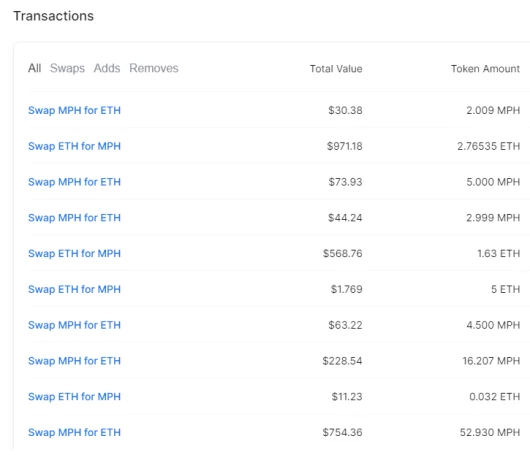The image size is (530, 455).
Task: Sort by the Total Value column header
Action: 336,69
